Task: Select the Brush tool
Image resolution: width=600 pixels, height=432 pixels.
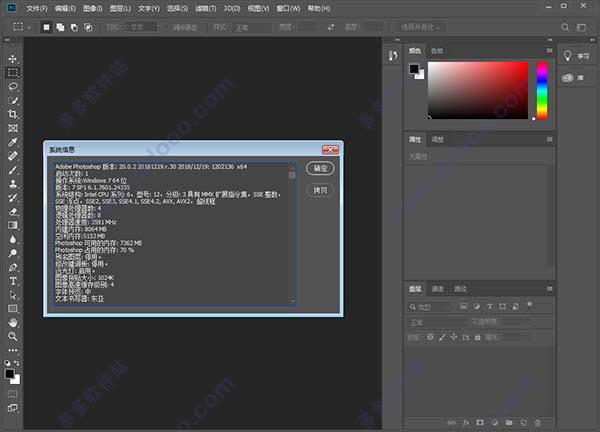Action: coord(13,170)
